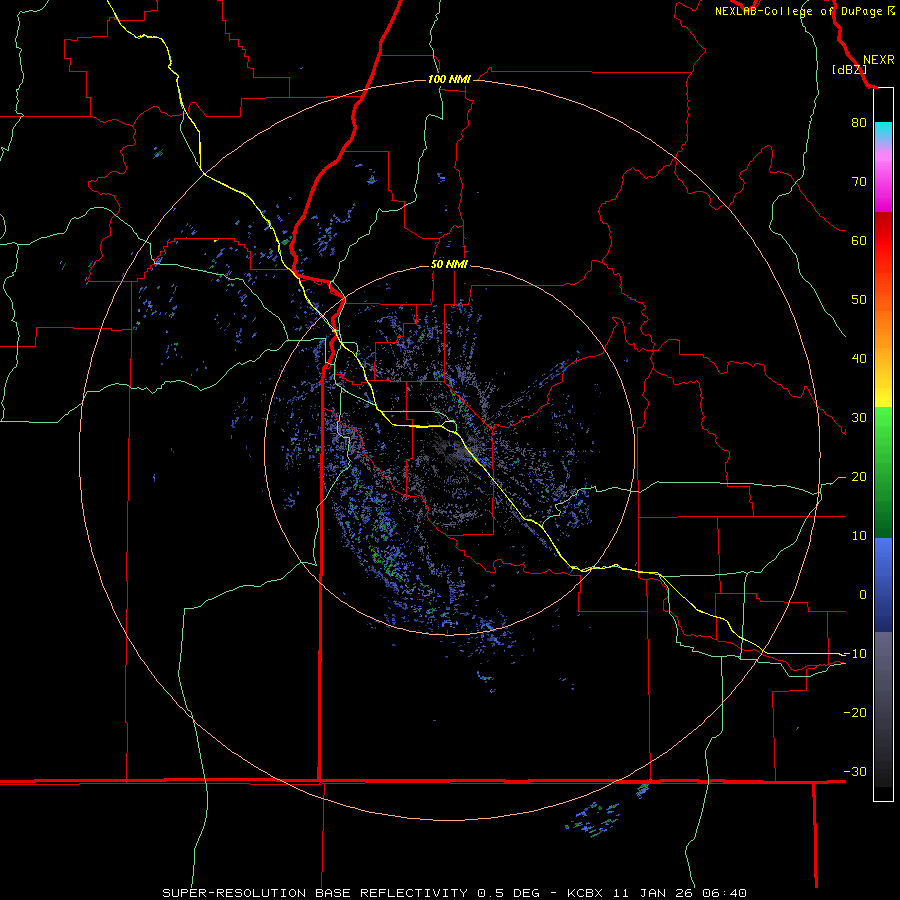Click the blue segment of the color bar
Viewport: 900px width, 900px height.
(x=883, y=584)
